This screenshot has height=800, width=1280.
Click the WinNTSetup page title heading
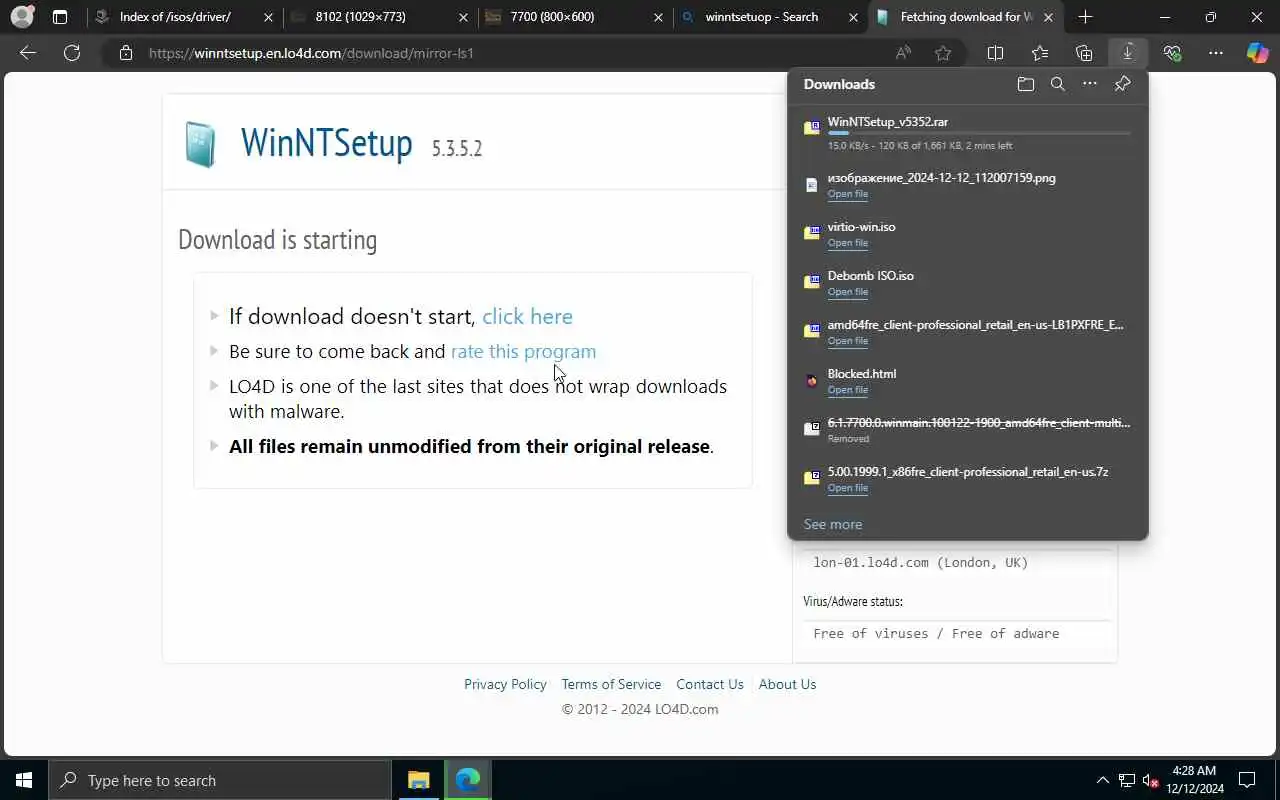click(x=326, y=143)
